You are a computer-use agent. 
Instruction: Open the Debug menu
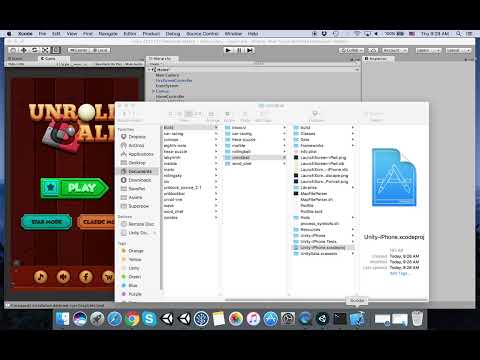tap(173, 34)
